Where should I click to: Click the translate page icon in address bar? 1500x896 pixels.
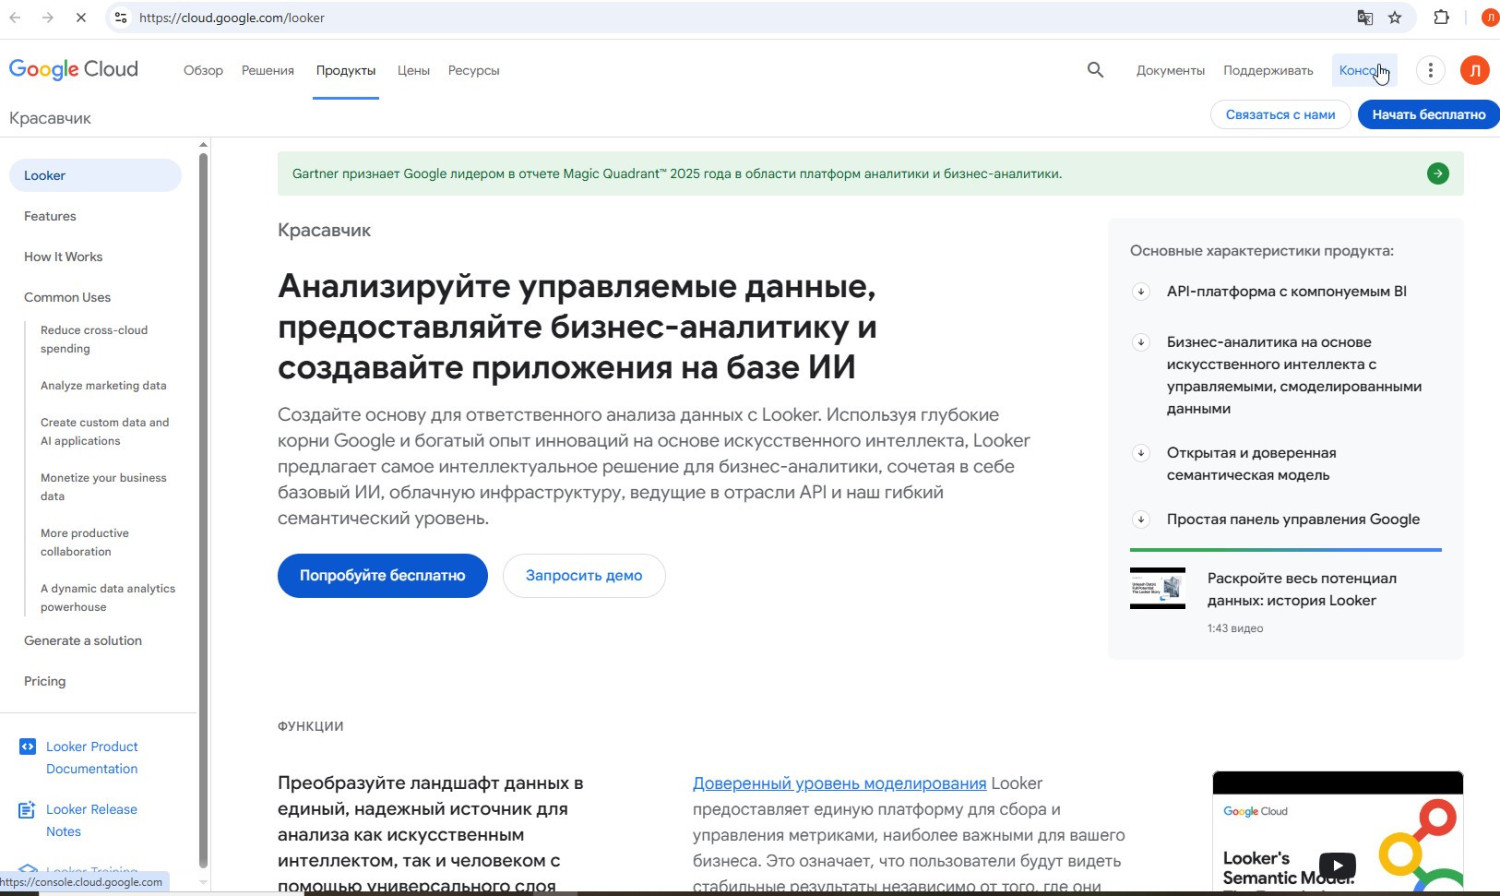(1365, 18)
